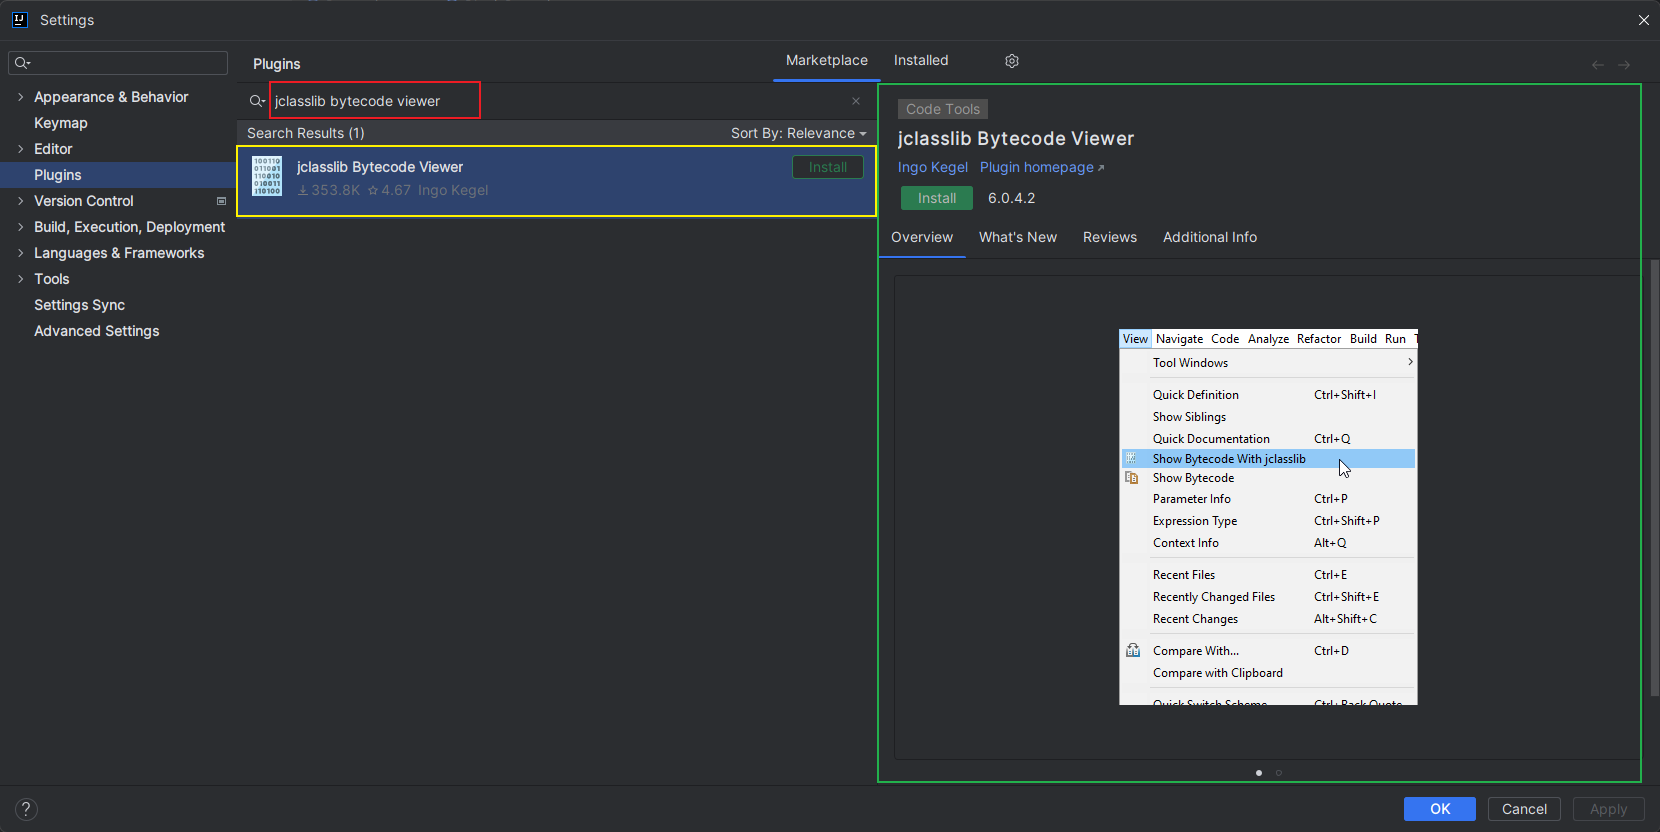Viewport: 1660px width, 832px height.
Task: Click the jclasslib Bytecode Viewer plugin icon
Action: click(267, 176)
